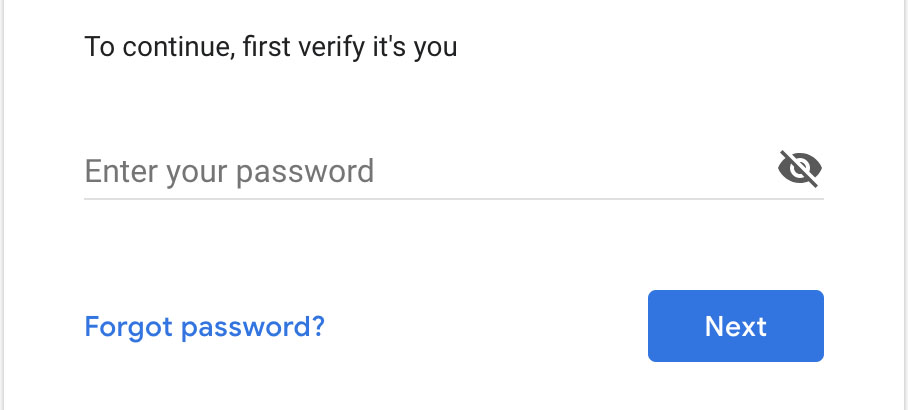Click the Enter your password placeholder text
This screenshot has width=908, height=410.
point(229,171)
